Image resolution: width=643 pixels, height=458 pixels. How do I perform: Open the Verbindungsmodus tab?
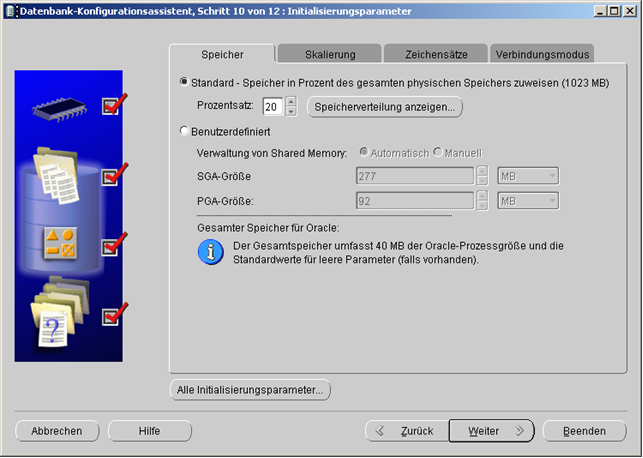point(542,54)
